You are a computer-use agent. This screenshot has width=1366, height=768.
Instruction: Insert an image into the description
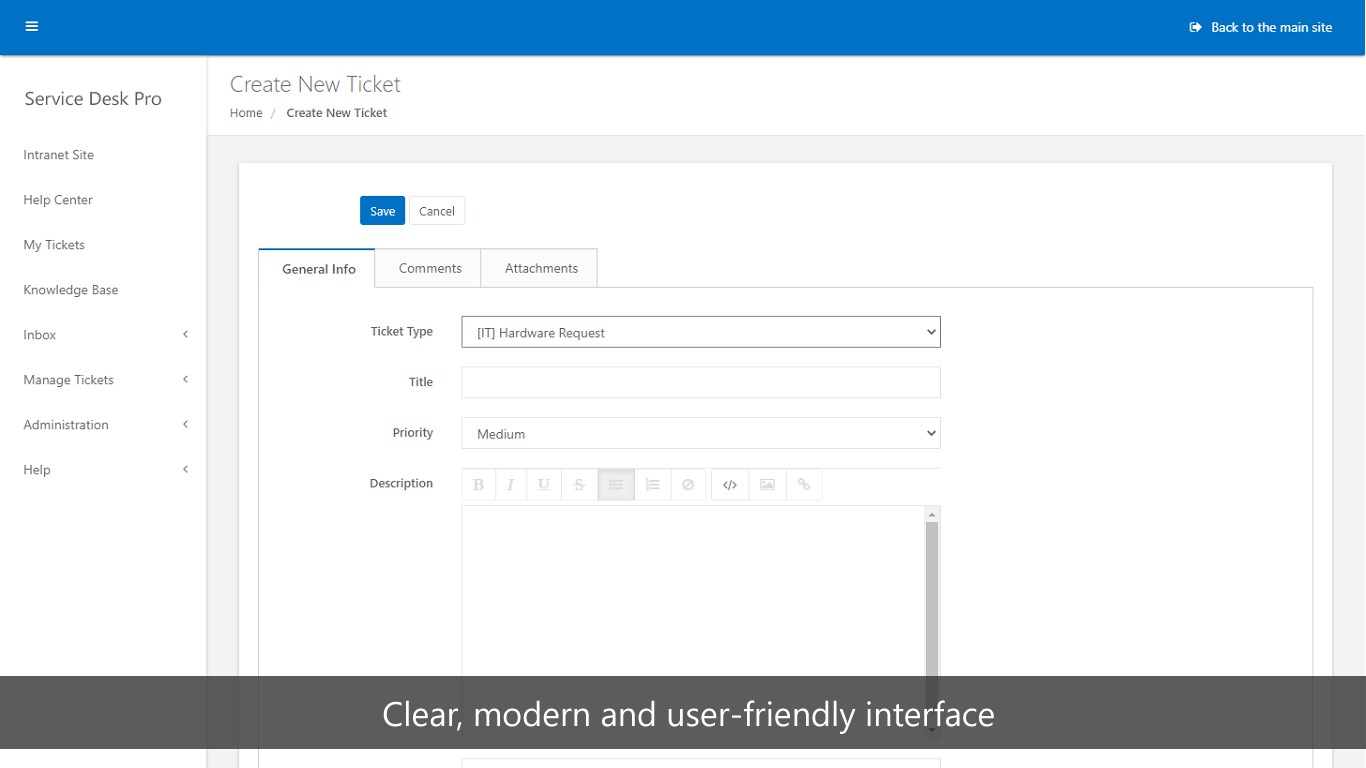[x=767, y=485]
